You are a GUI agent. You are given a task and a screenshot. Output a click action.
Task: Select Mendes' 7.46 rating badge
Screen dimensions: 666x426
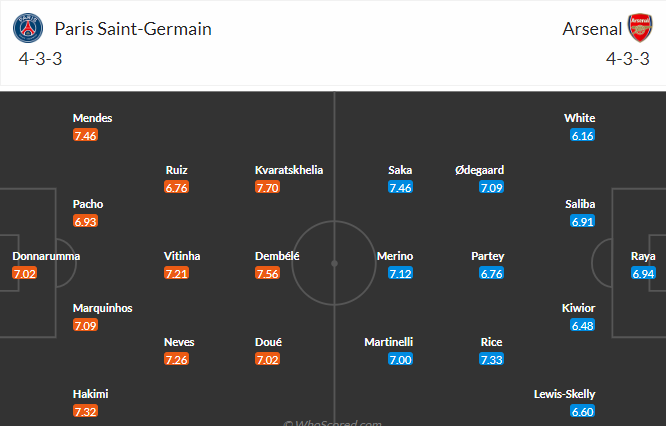tap(85, 135)
